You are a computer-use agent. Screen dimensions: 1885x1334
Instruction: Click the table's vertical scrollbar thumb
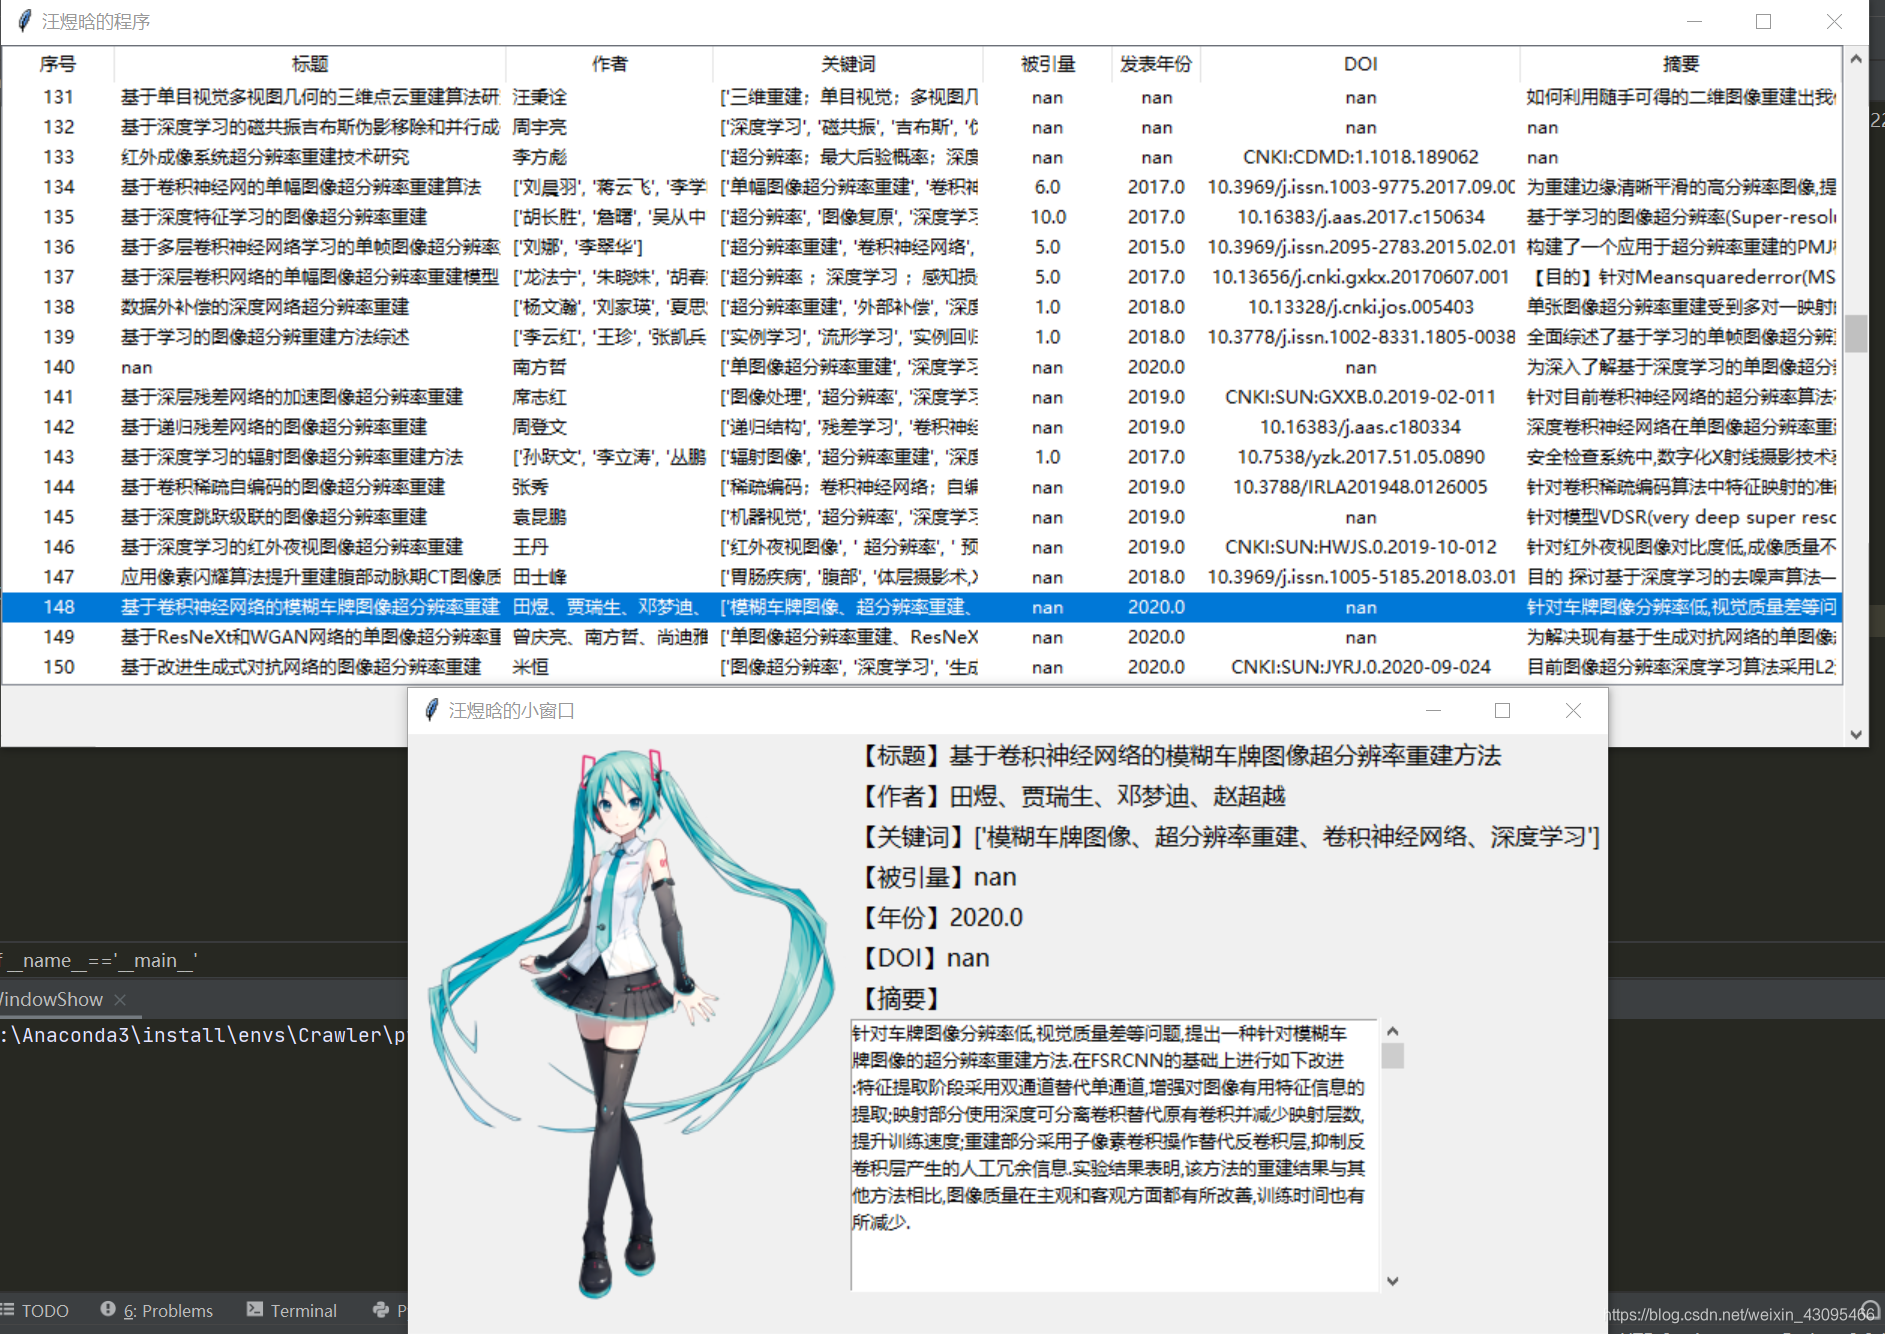point(1856,334)
